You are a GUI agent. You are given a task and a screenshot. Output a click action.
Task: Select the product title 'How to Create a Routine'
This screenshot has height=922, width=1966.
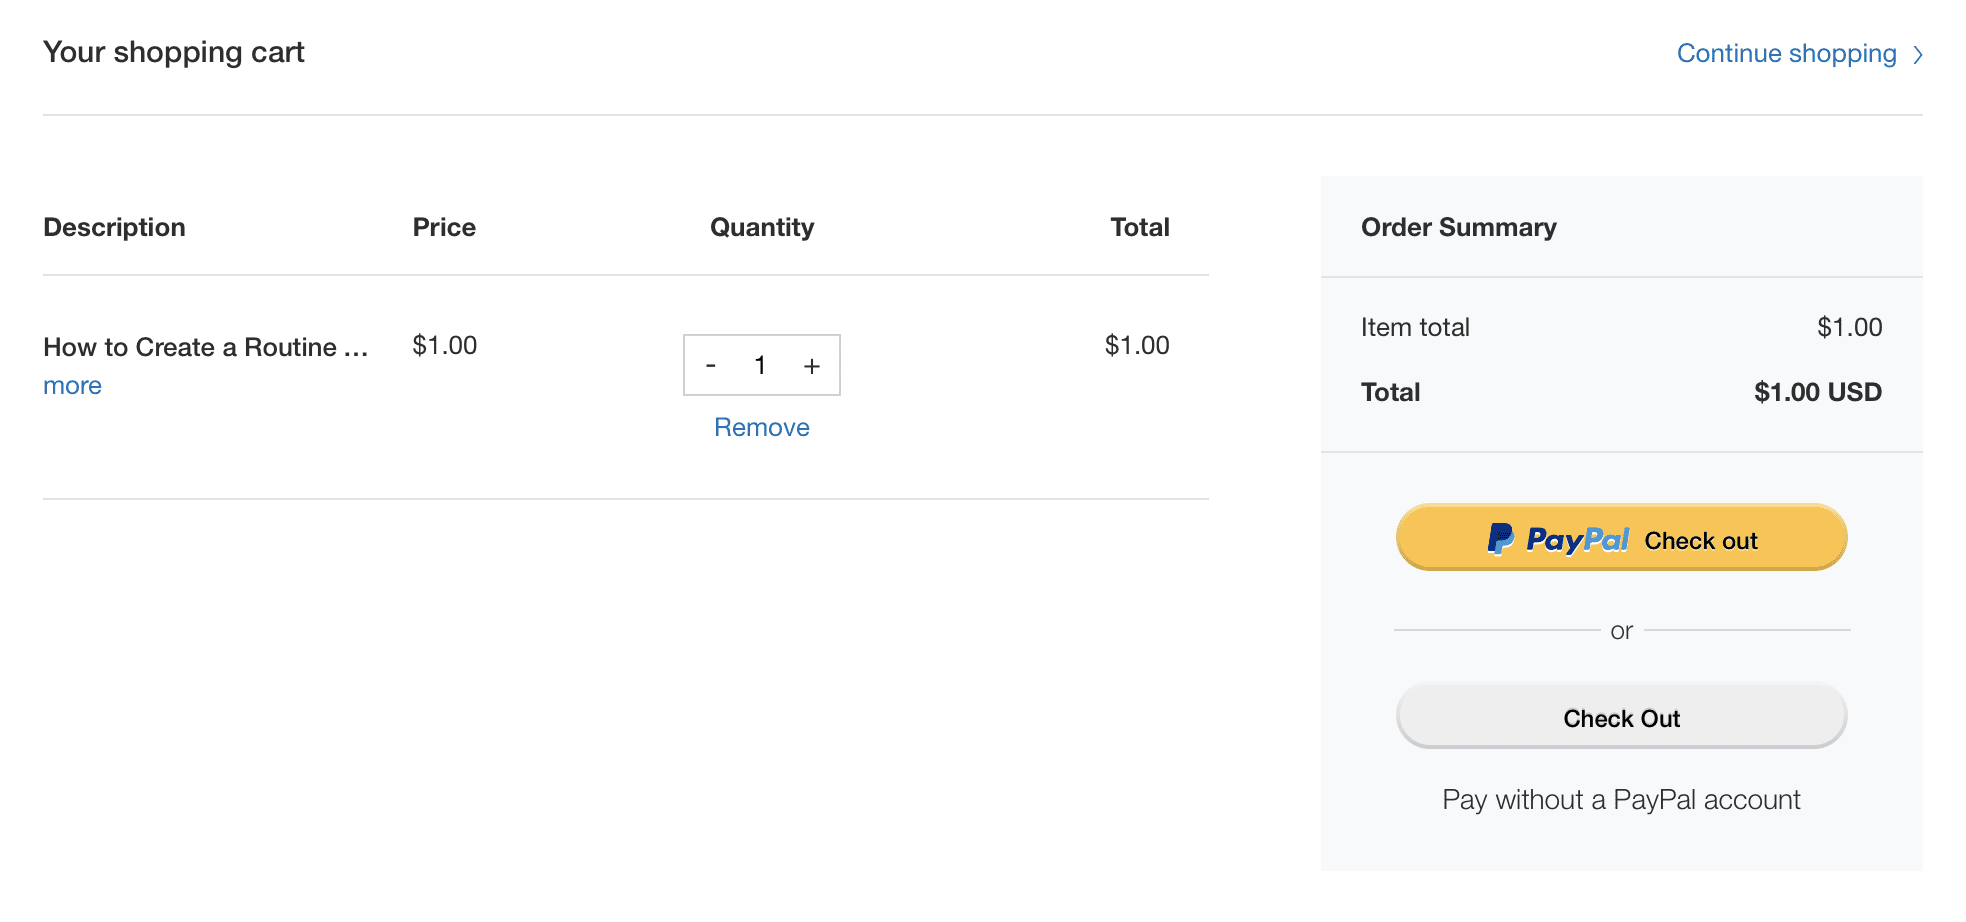click(x=205, y=347)
